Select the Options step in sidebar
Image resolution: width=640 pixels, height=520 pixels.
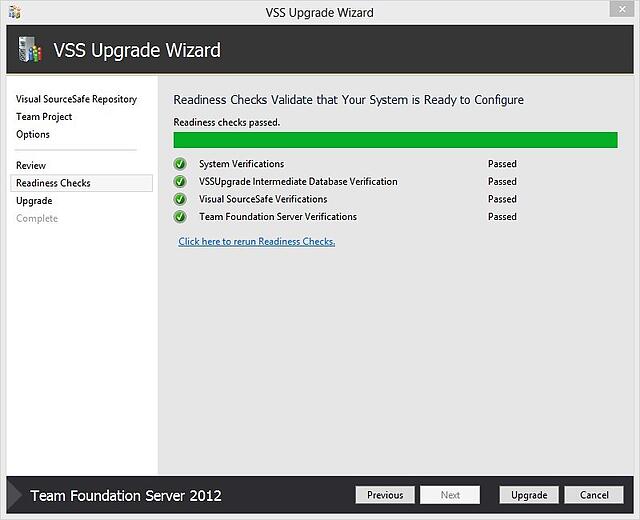coord(33,134)
